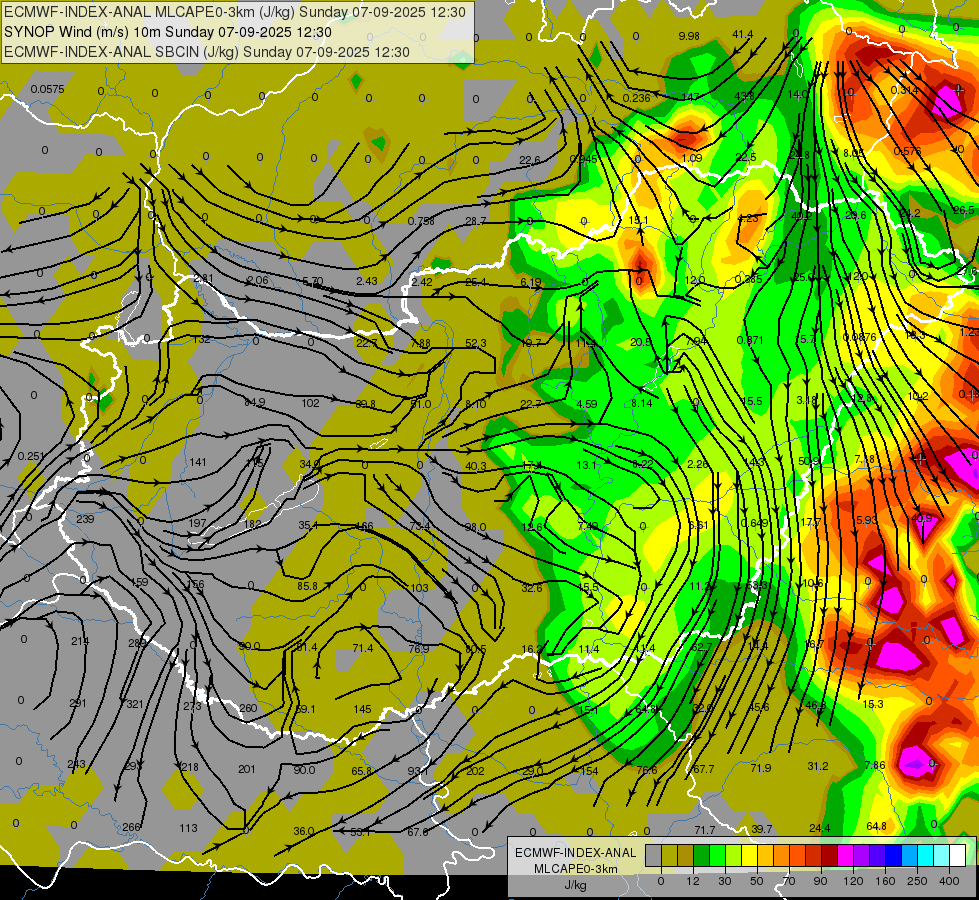Click the 'MLCAPE0-3km' title line
The height and width of the screenshot is (900, 979).
(235, 12)
